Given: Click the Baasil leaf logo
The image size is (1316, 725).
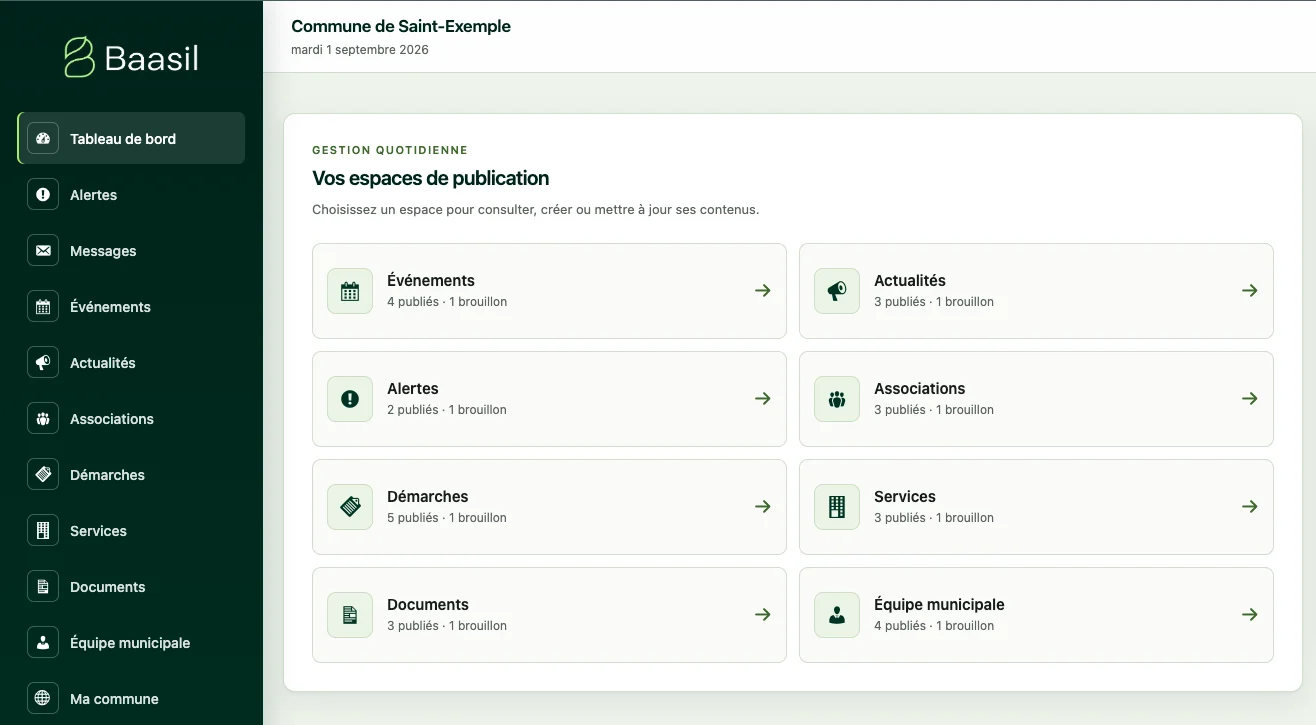Looking at the screenshot, I should click(79, 57).
